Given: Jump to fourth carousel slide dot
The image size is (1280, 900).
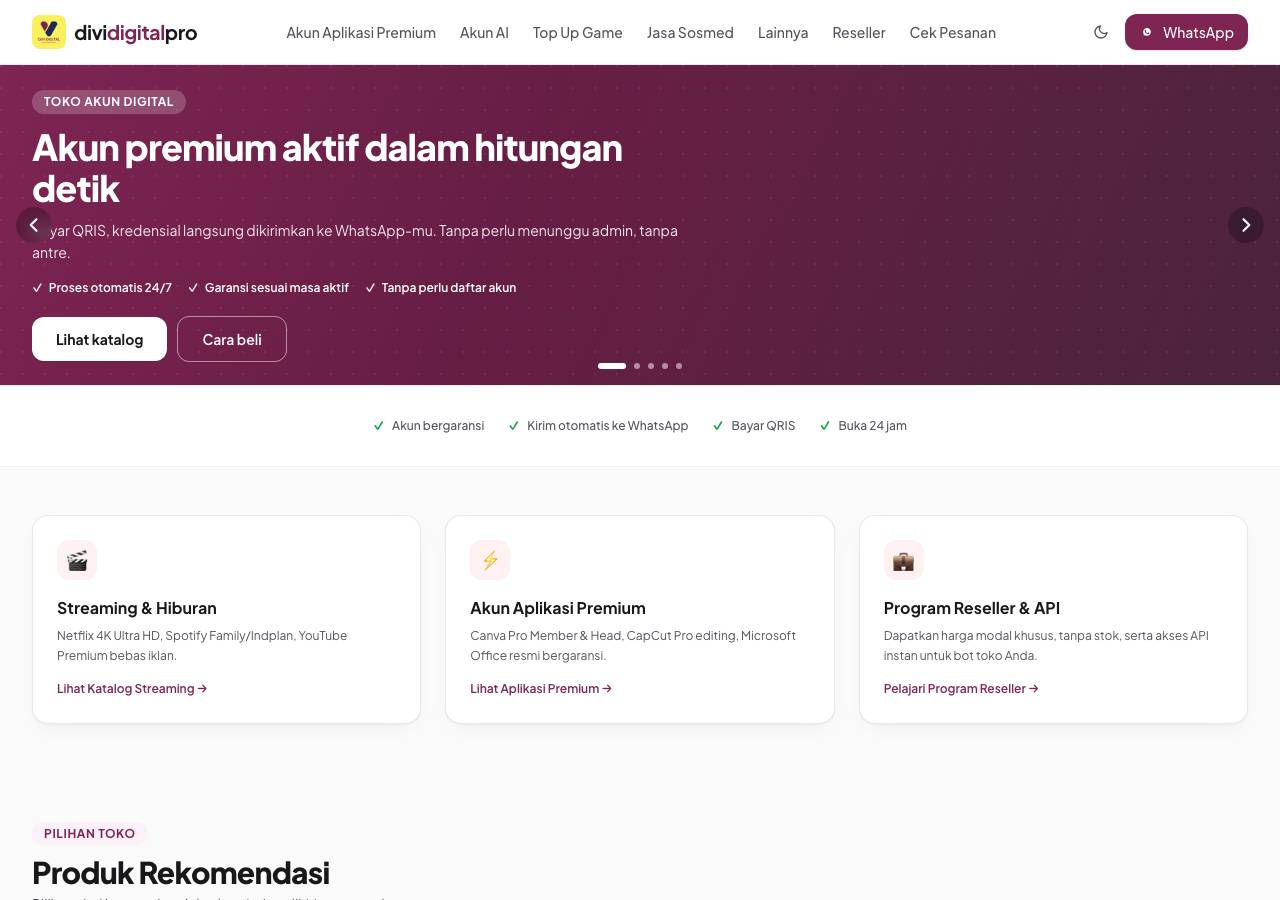Looking at the screenshot, I should click(x=665, y=366).
